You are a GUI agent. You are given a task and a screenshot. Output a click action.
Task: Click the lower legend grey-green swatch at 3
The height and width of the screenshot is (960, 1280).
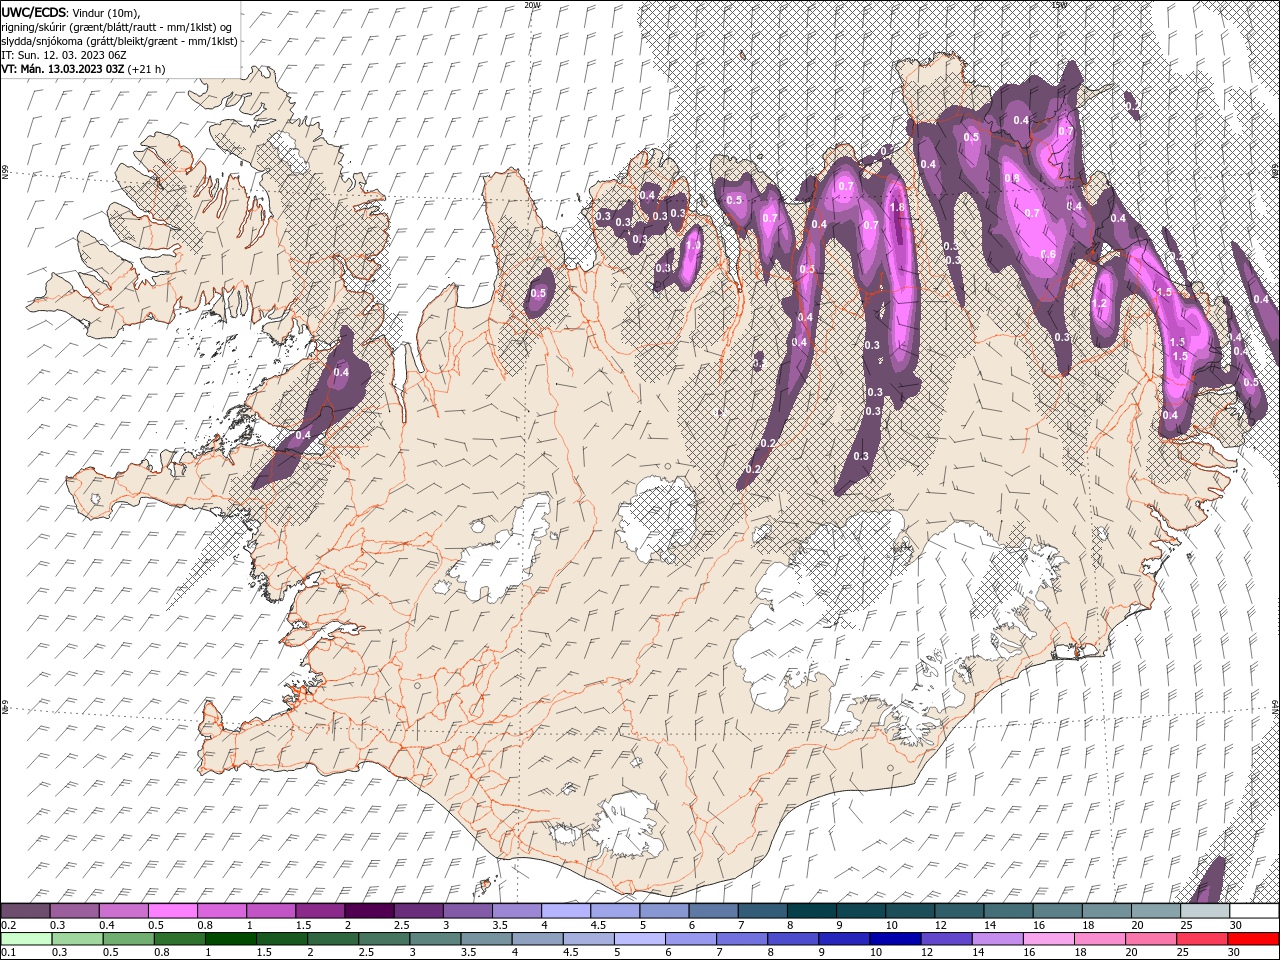coord(434,939)
